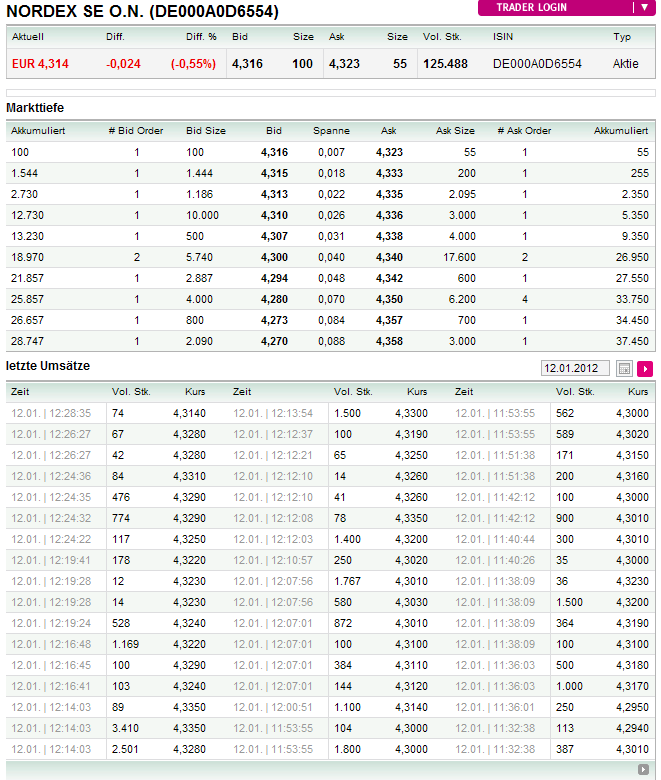Open the calendar date picker icon
Image resolution: width=661 pixels, height=780 pixels.
point(625,369)
